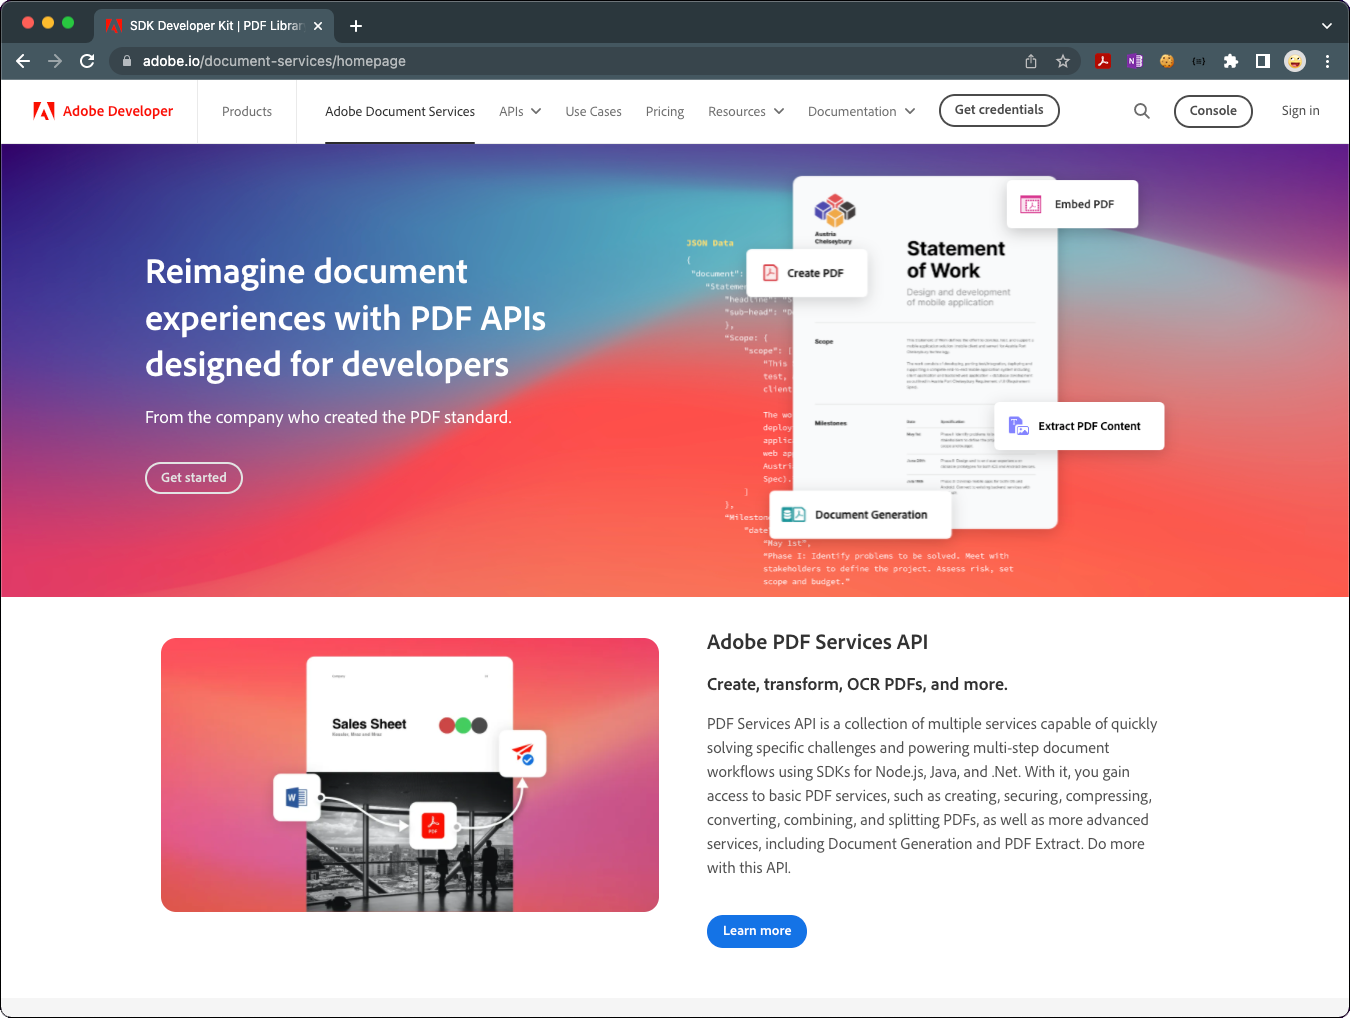
Task: Open the Adobe Acrobat browser extension
Action: coord(1102,61)
